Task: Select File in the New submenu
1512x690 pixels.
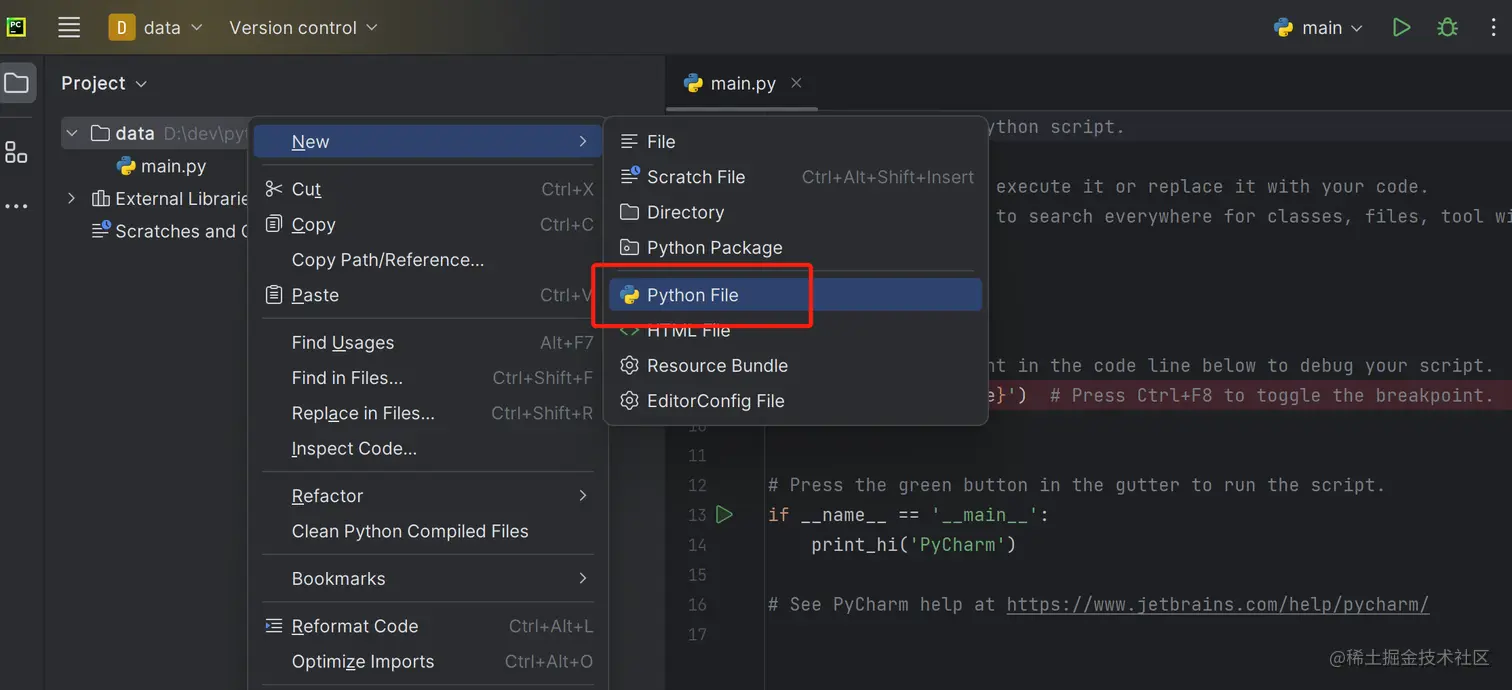Action: [795, 141]
